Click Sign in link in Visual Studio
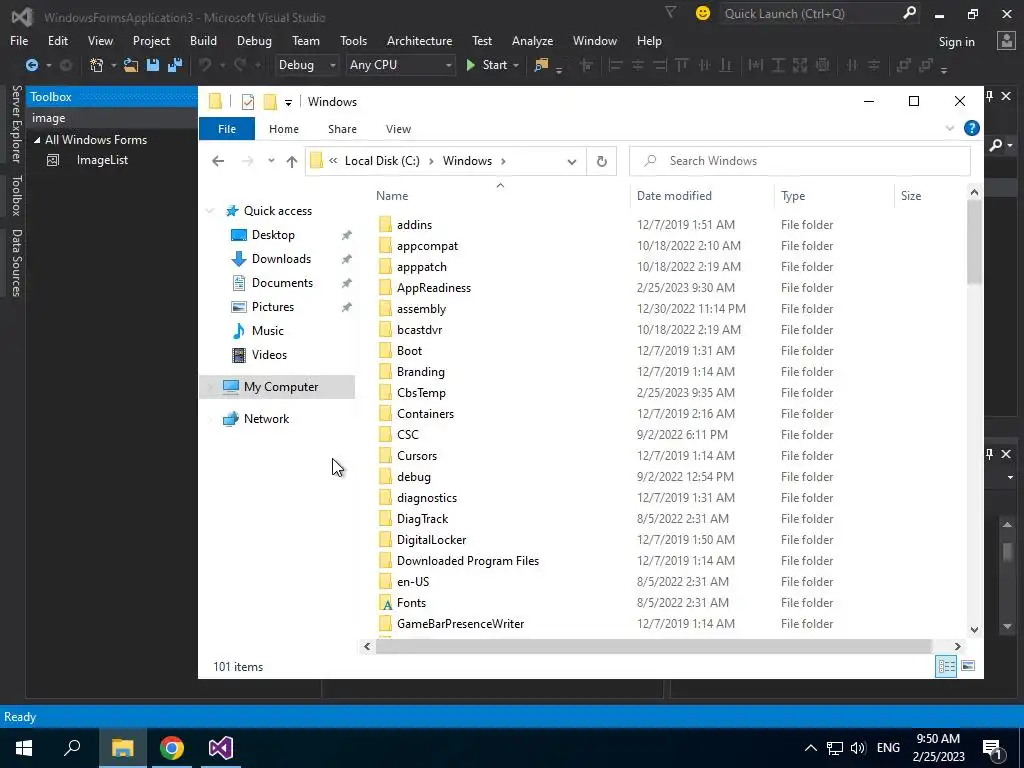Image resolution: width=1024 pixels, height=768 pixels. pyautogui.click(x=956, y=42)
